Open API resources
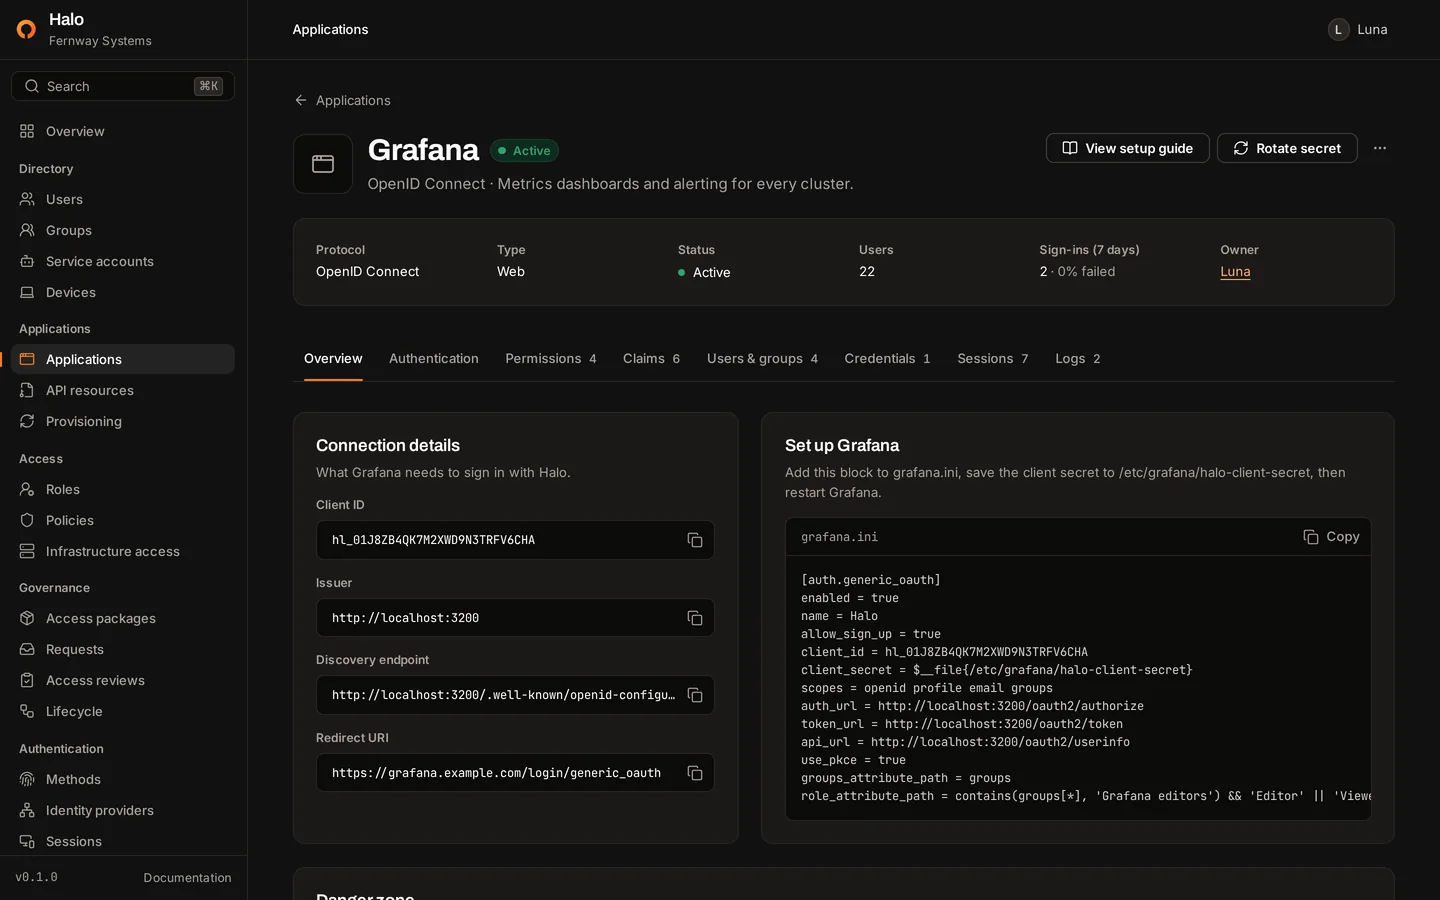The image size is (1440, 900). (x=123, y=390)
